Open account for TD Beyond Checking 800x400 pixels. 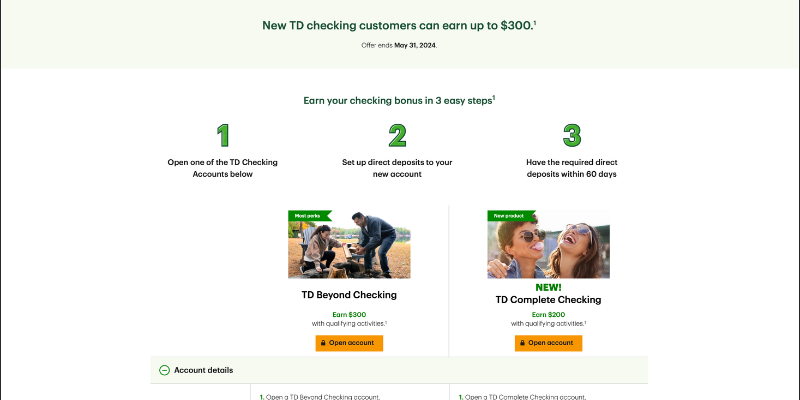point(349,343)
